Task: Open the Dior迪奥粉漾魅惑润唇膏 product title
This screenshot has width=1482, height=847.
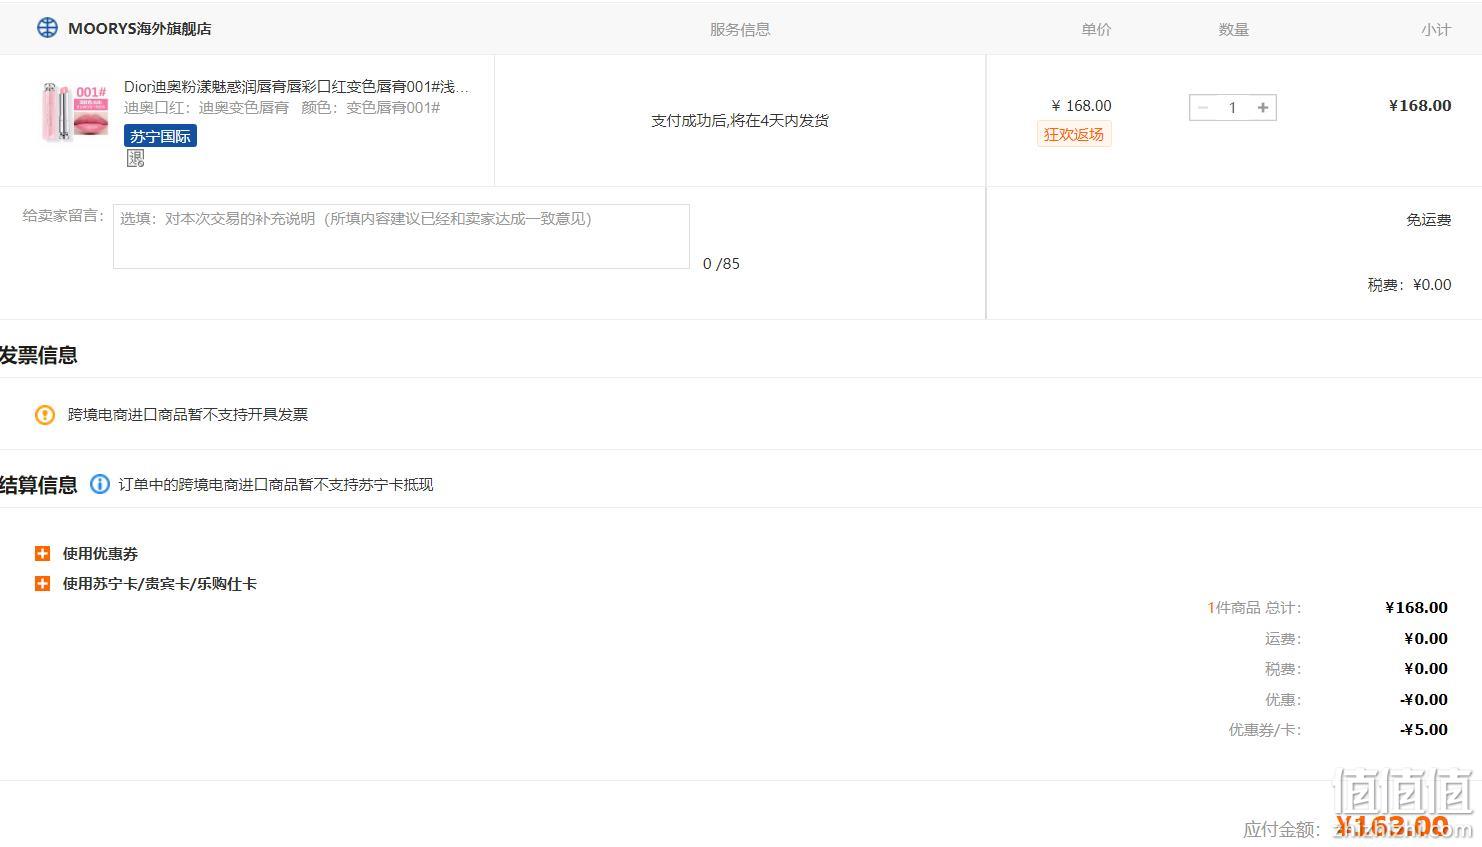Action: click(x=296, y=87)
